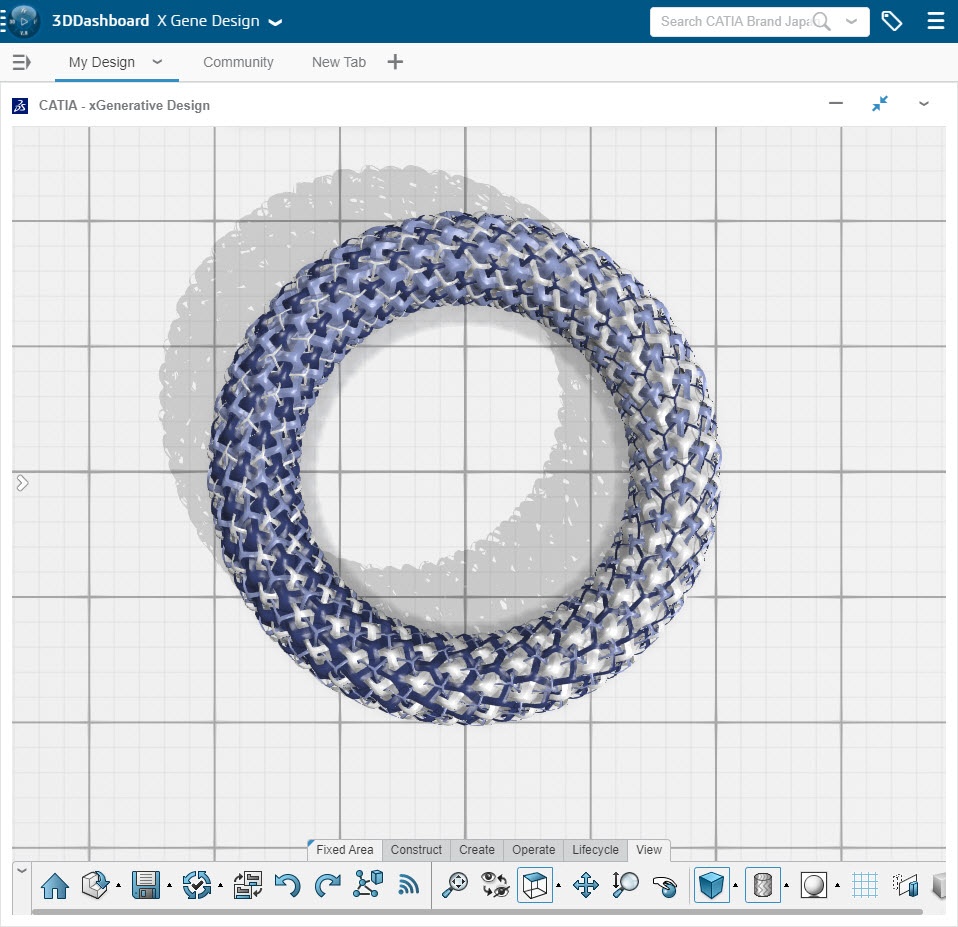Switch to the Community tab
This screenshot has height=927, width=958.
click(238, 62)
